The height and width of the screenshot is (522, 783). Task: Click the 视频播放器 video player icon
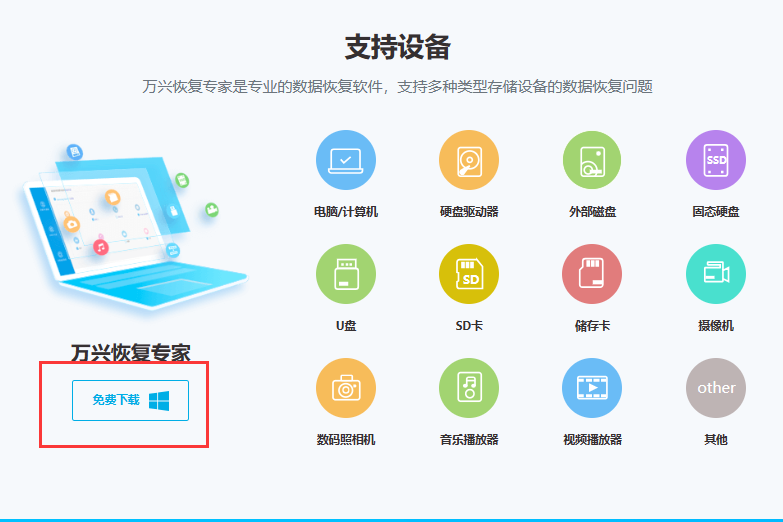592,388
